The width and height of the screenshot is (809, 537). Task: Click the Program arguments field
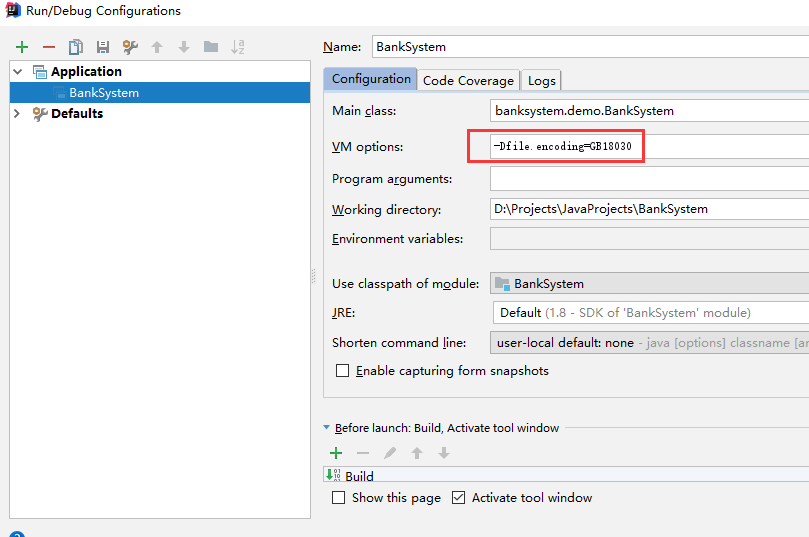tap(649, 178)
